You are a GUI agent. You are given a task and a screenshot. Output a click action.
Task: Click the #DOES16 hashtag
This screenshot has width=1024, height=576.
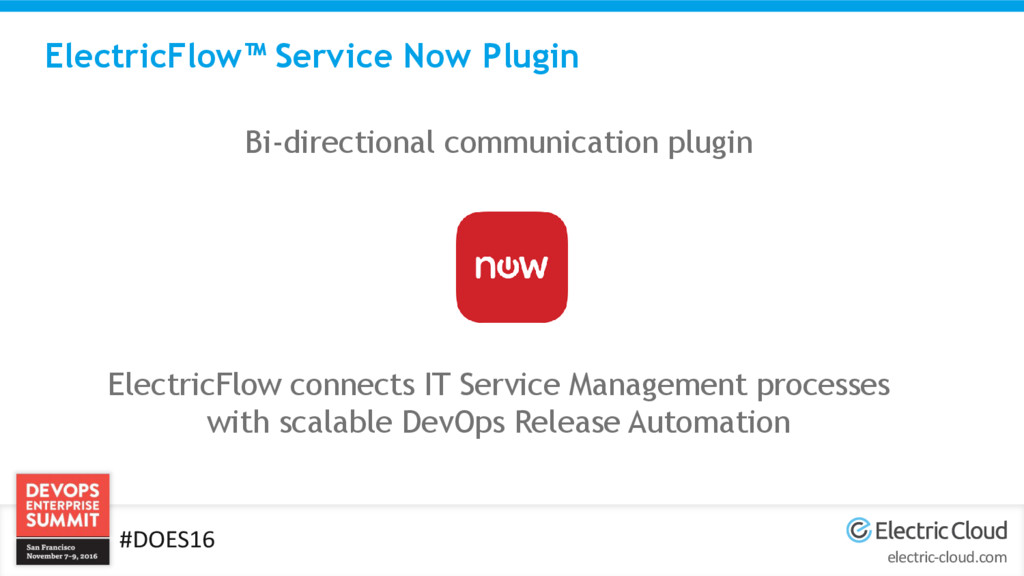coord(167,539)
